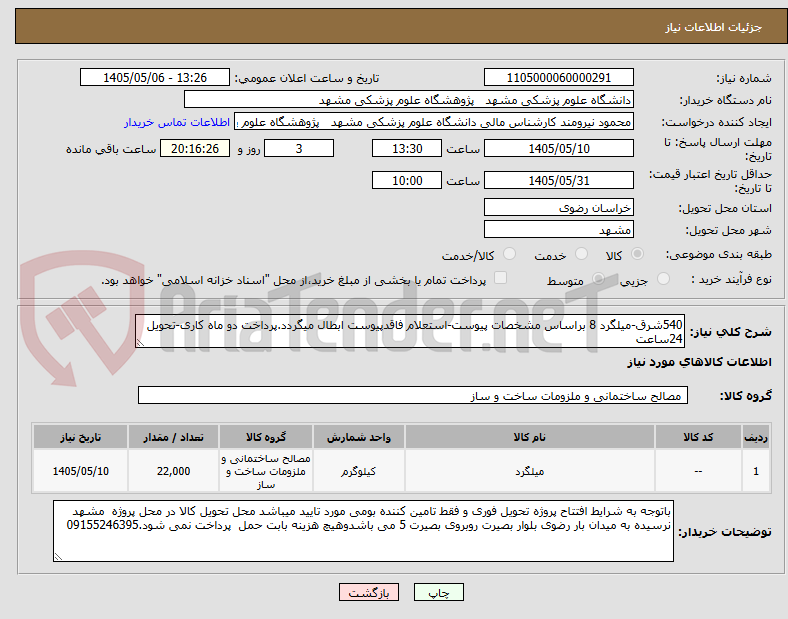The height and width of the screenshot is (619, 788).
Task: Click the جزئیات اطلاعات نیاز page title
Action: [714, 27]
